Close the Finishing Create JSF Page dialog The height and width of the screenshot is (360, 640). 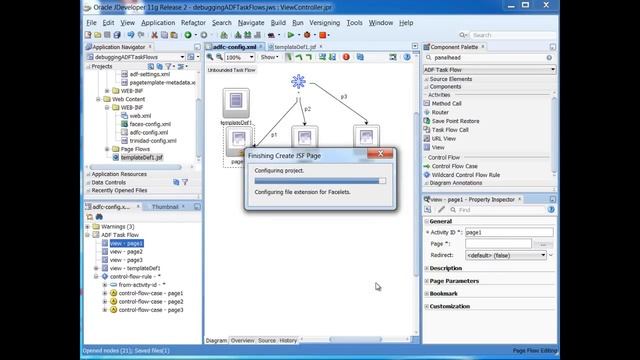tap(380, 153)
